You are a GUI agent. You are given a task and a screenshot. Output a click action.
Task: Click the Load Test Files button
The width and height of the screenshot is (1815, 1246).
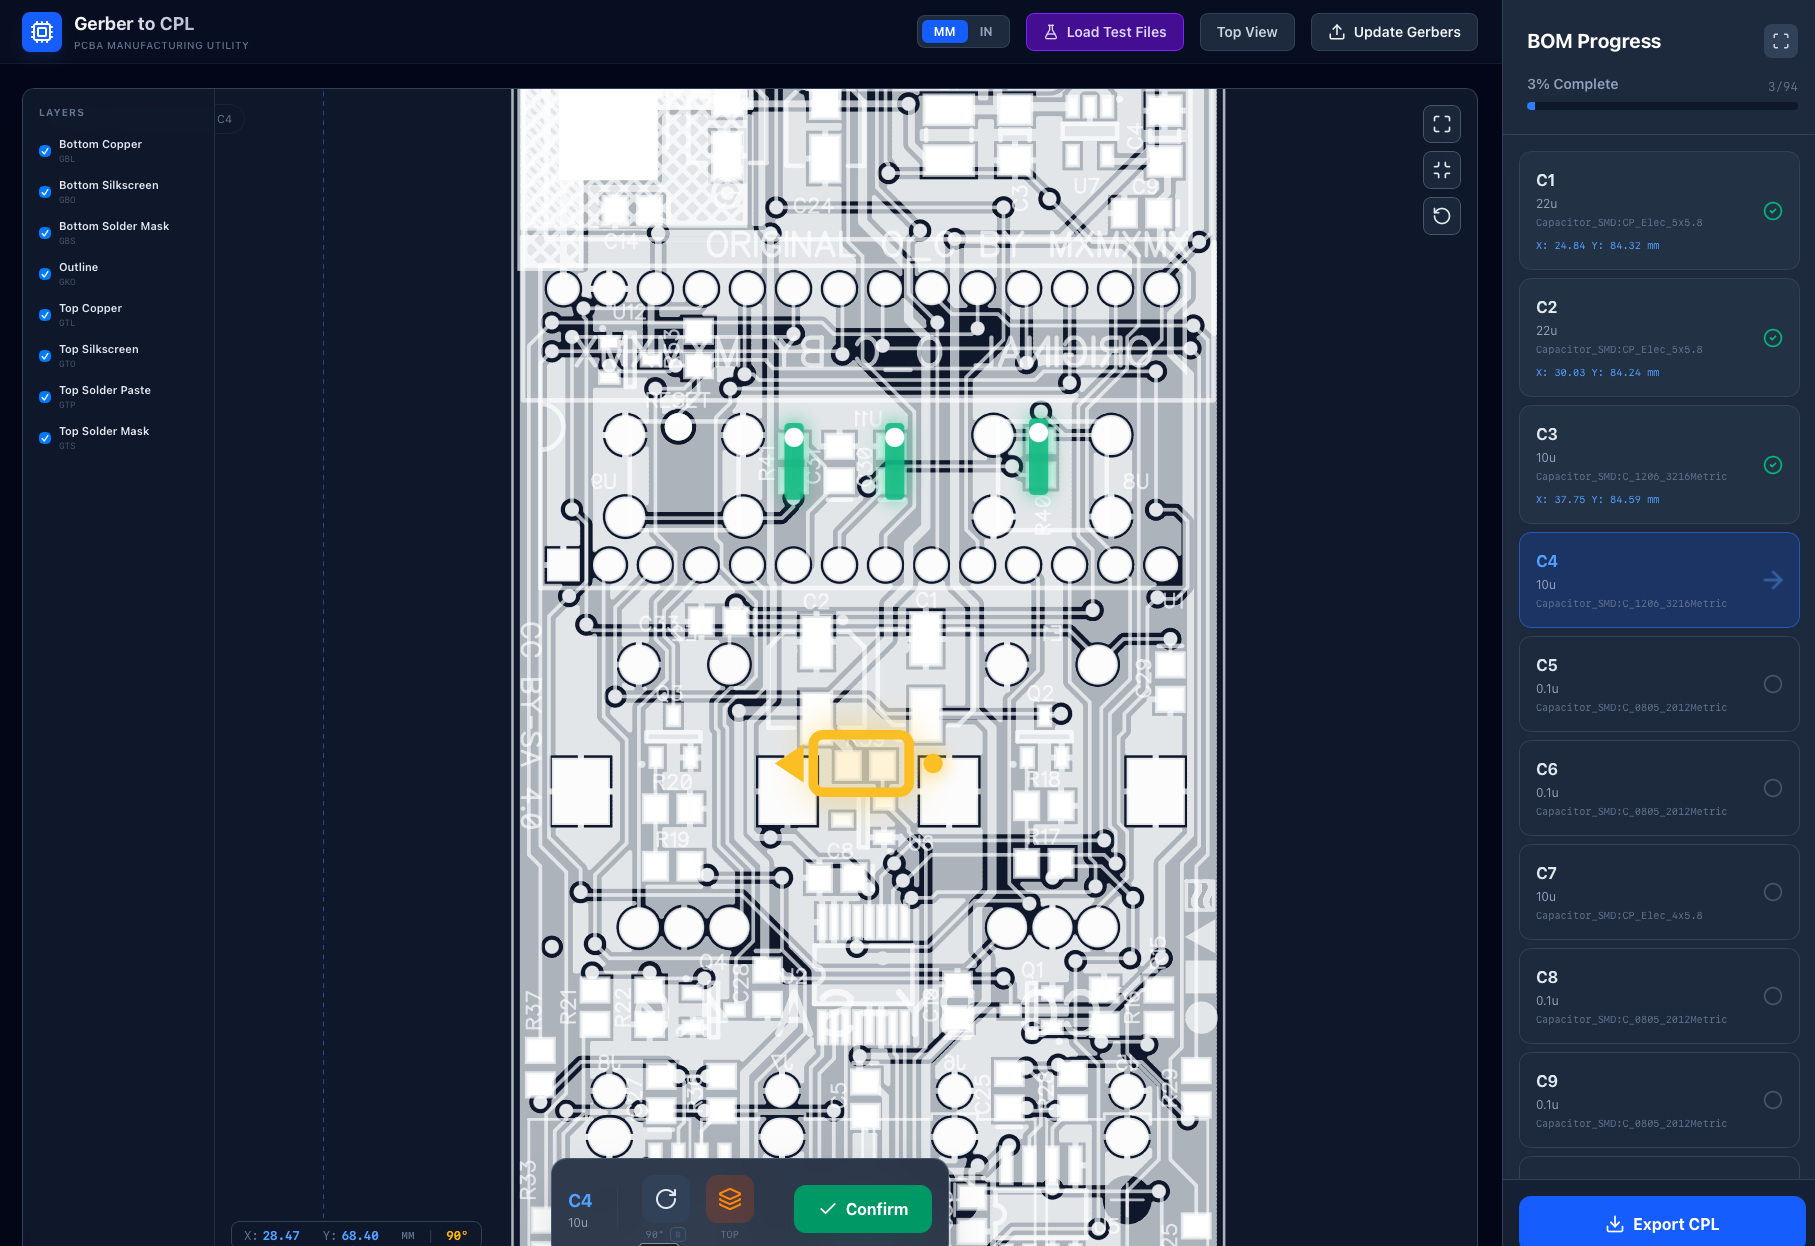pos(1104,32)
